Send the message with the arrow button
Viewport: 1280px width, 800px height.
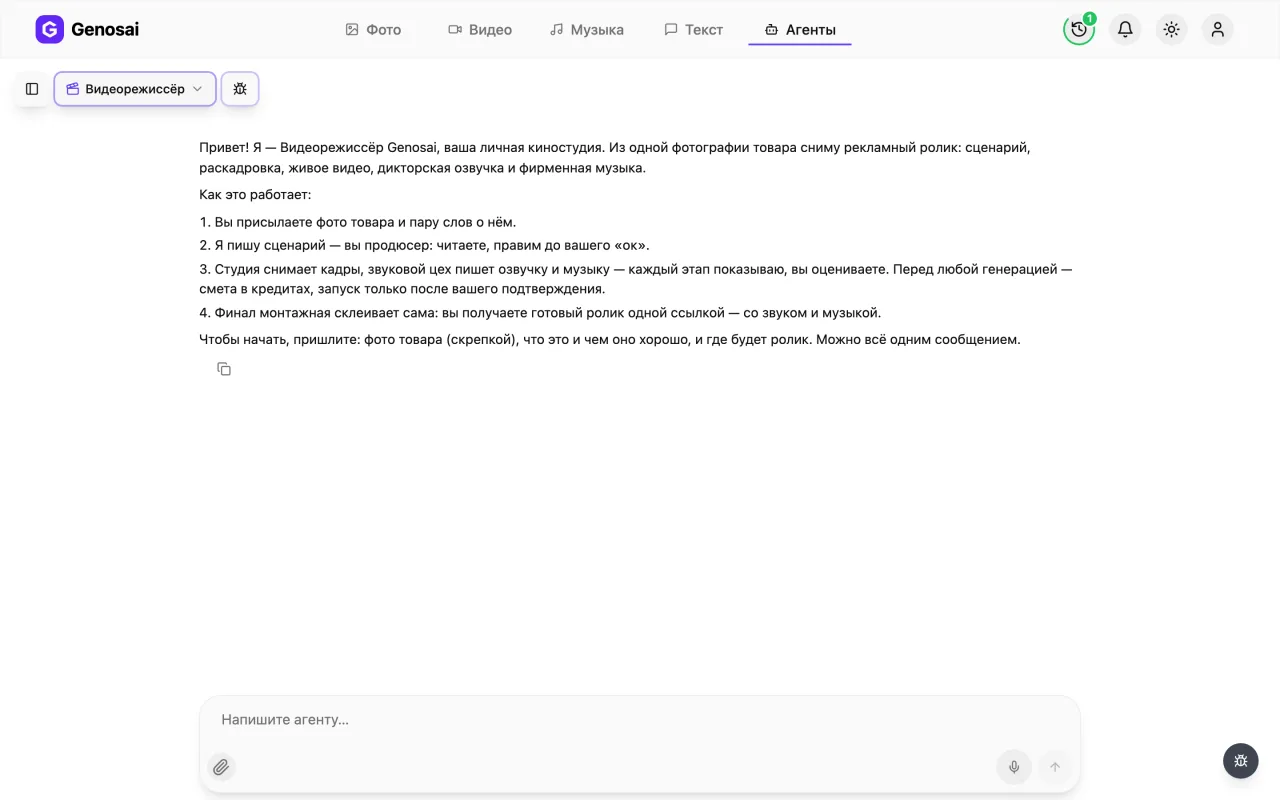pos(1055,767)
